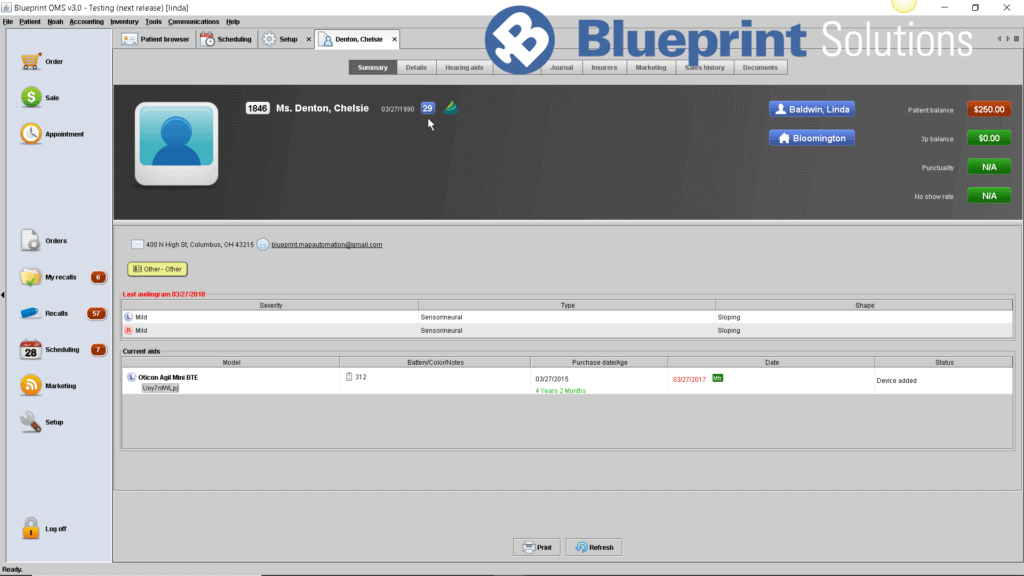
Task: Click the tab list dropdown at top right
Action: tap(1016, 39)
